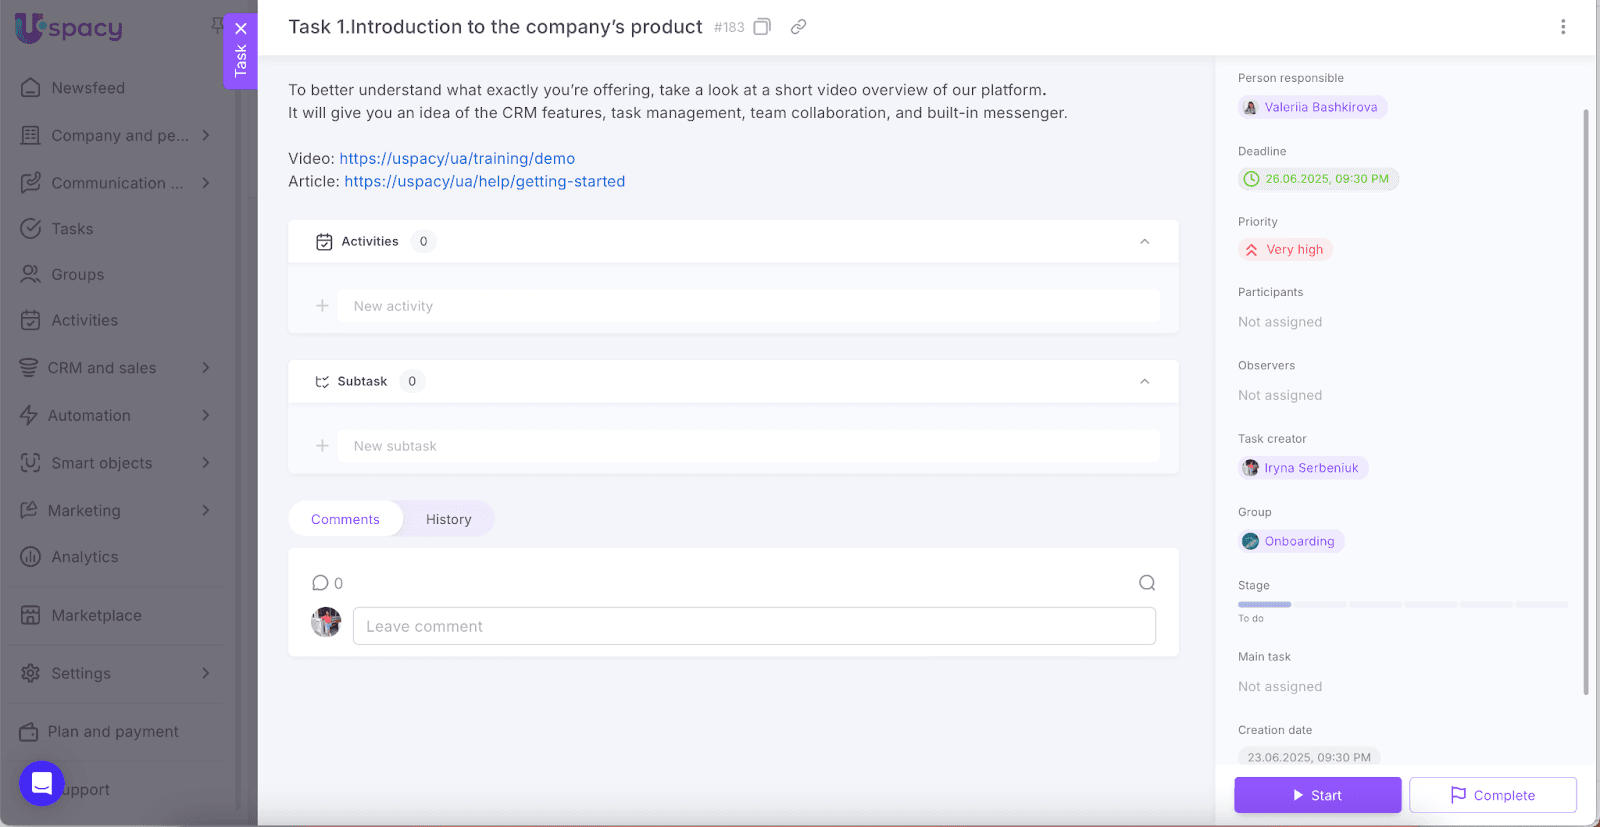Click the plus icon for new activity
The width and height of the screenshot is (1600, 827).
[322, 306]
